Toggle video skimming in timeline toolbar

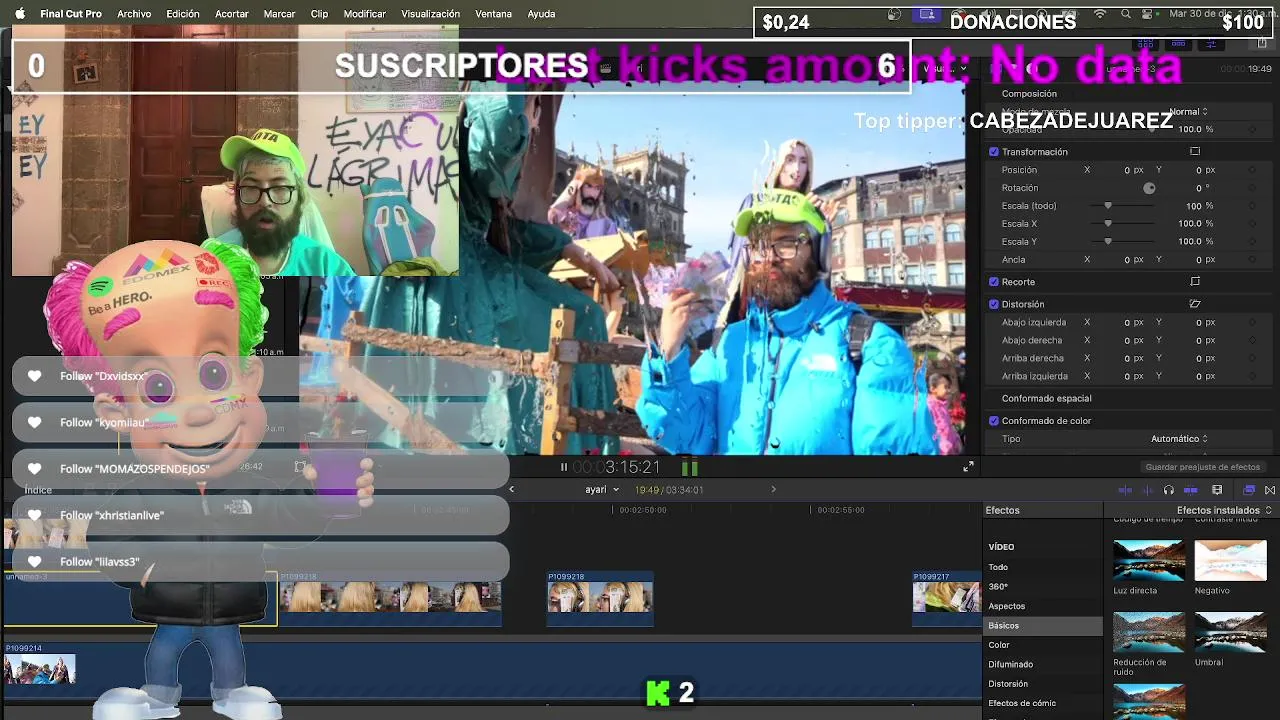click(1125, 490)
